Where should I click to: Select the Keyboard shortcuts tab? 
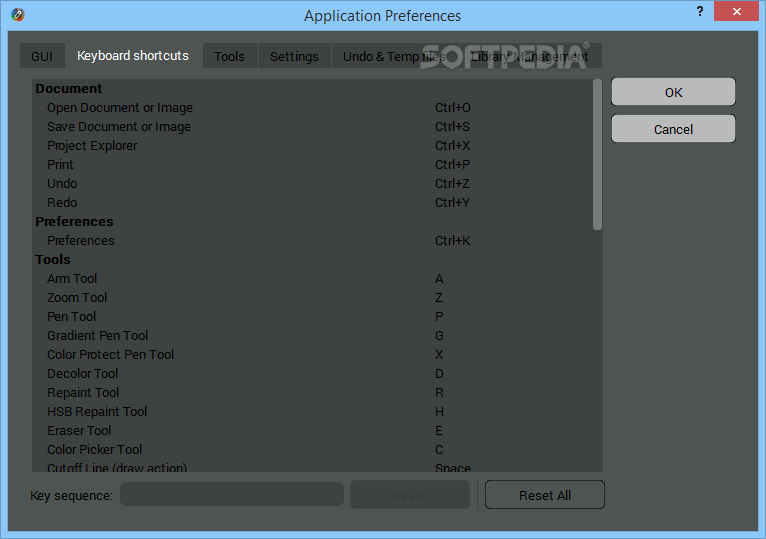tap(133, 56)
